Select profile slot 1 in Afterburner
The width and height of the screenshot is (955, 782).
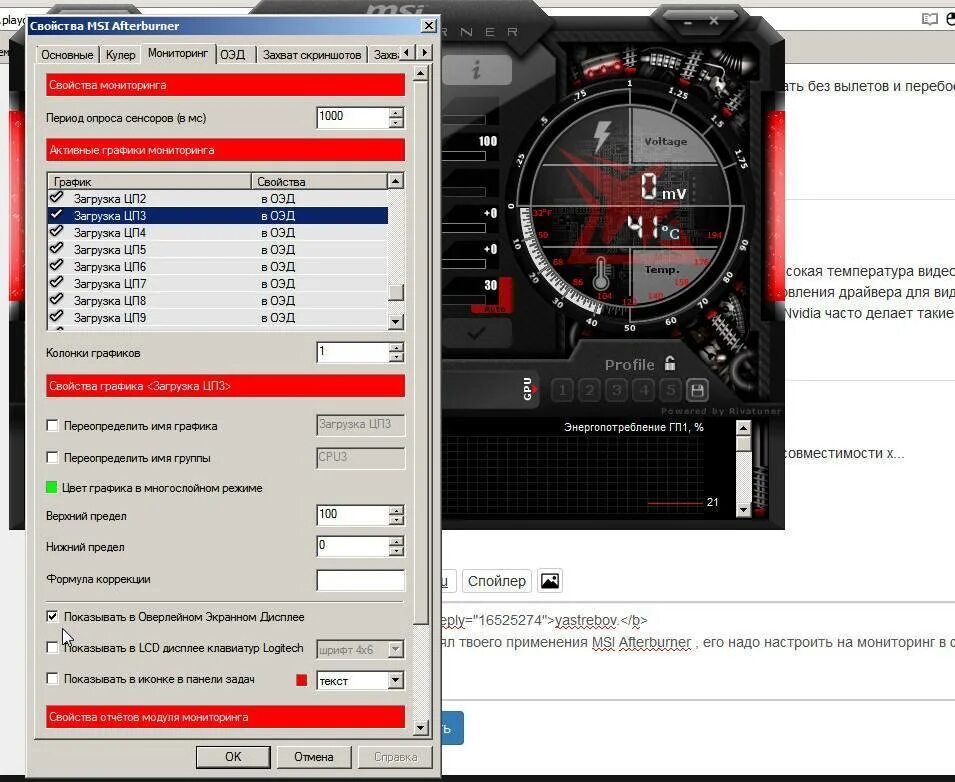coord(563,390)
